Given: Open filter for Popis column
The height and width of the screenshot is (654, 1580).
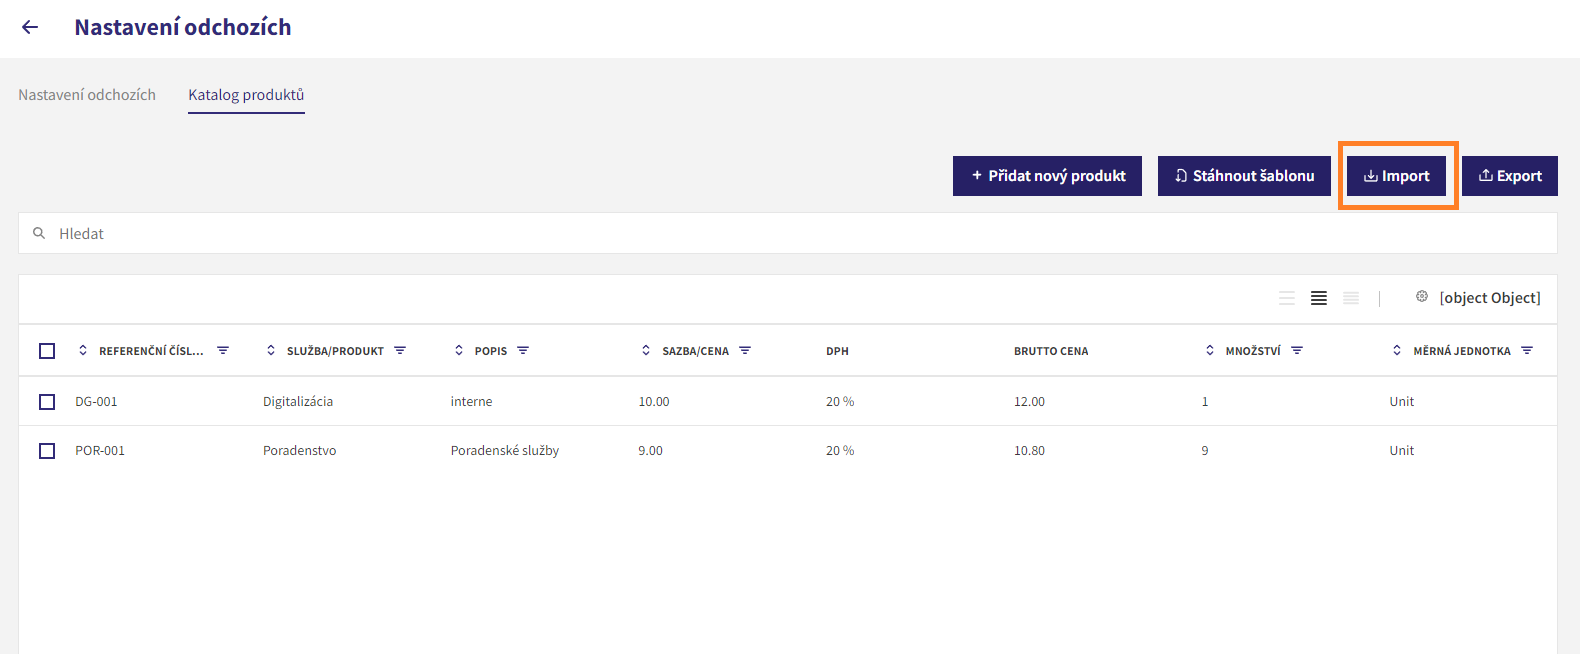Looking at the screenshot, I should 523,351.
